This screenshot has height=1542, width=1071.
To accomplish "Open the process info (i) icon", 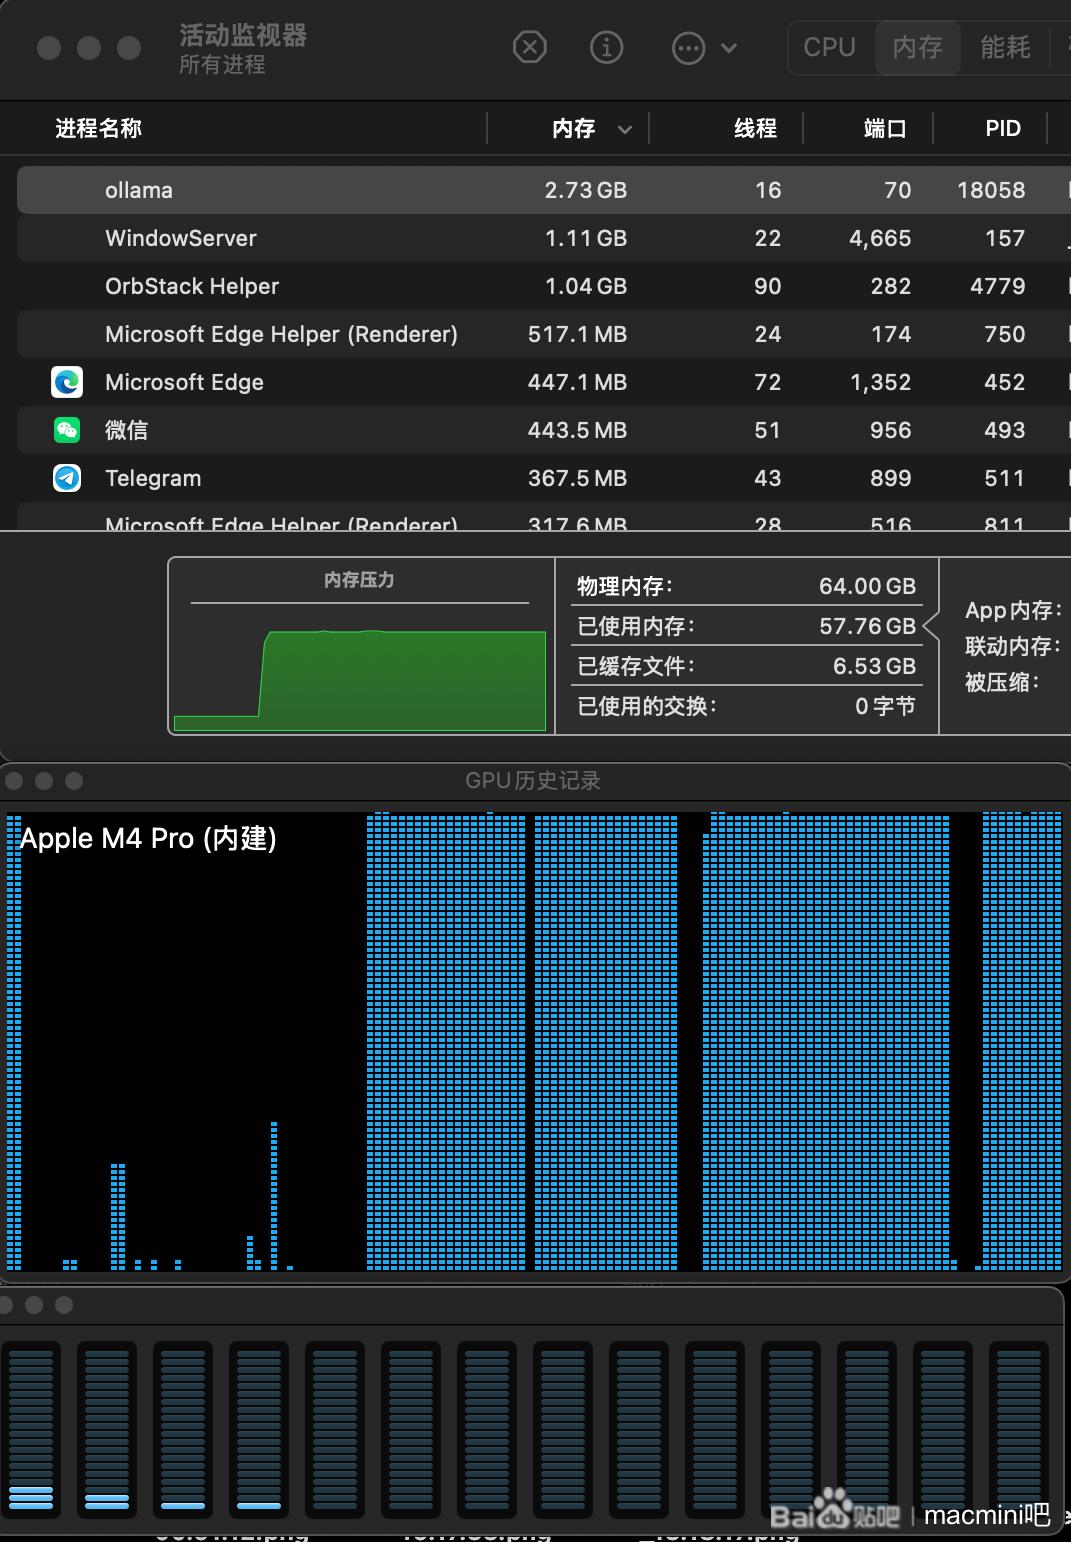I will pos(606,47).
